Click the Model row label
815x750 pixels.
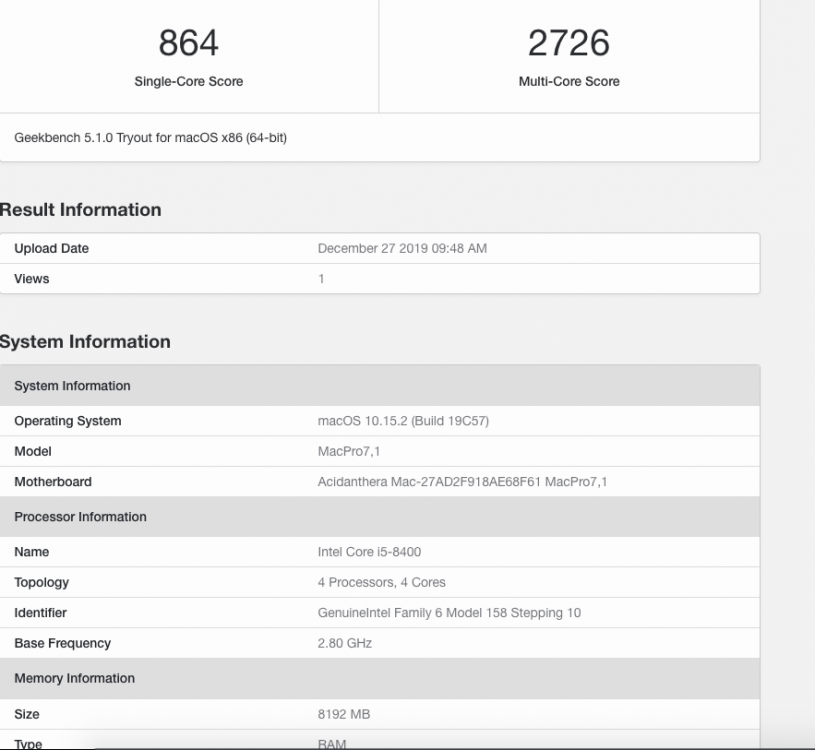pos(33,451)
